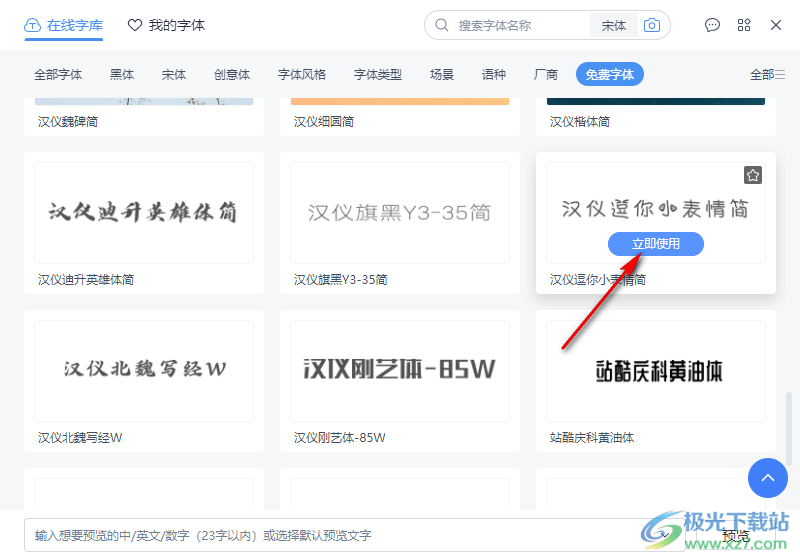The image size is (800, 560).
Task: Open 字体类型 filter
Action: point(378,74)
